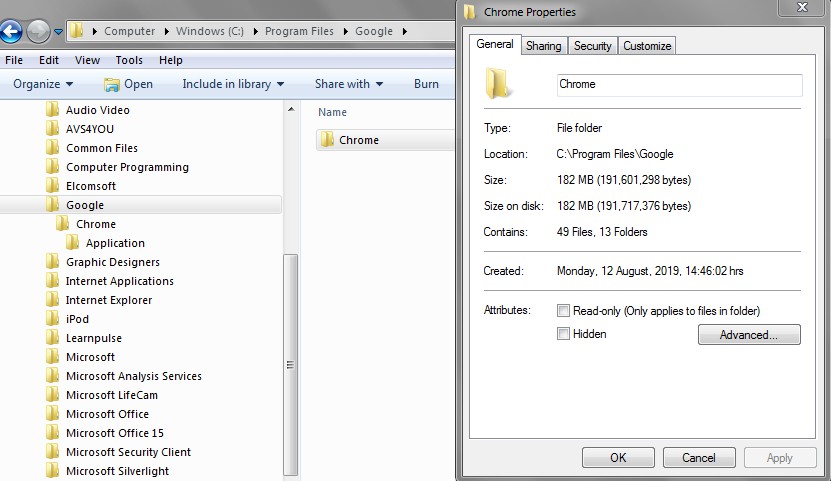Open the Organize dropdown
Viewport: 831px width, 481px height.
click(43, 84)
